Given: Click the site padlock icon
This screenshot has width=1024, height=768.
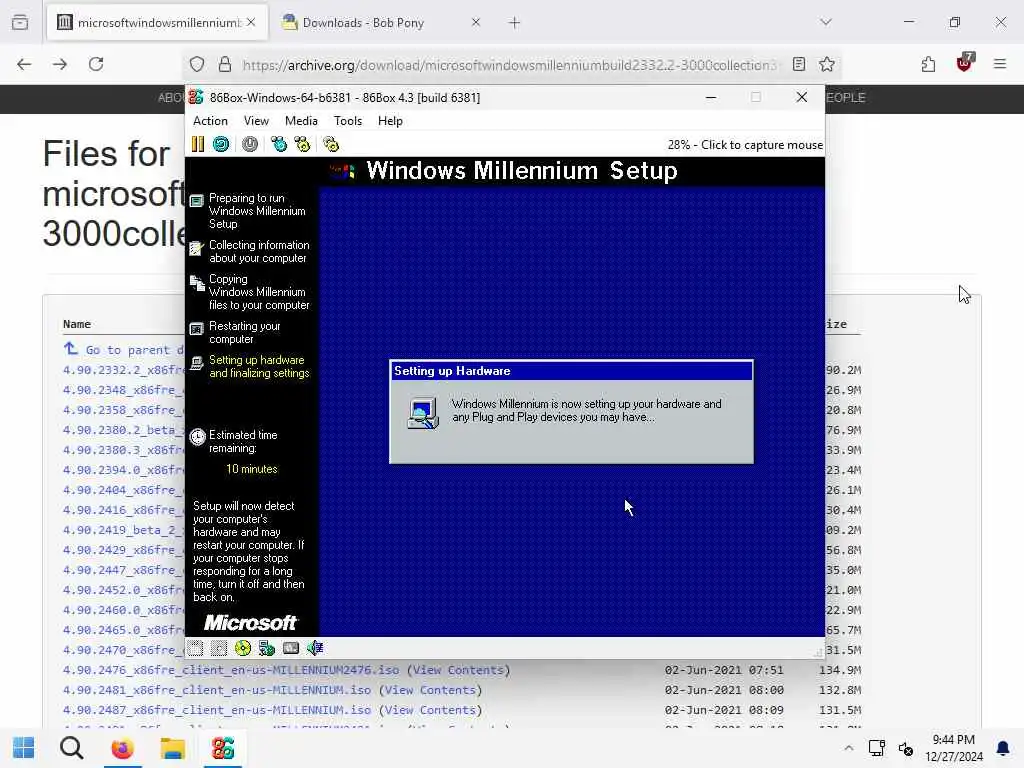Looking at the screenshot, I should click(x=225, y=64).
